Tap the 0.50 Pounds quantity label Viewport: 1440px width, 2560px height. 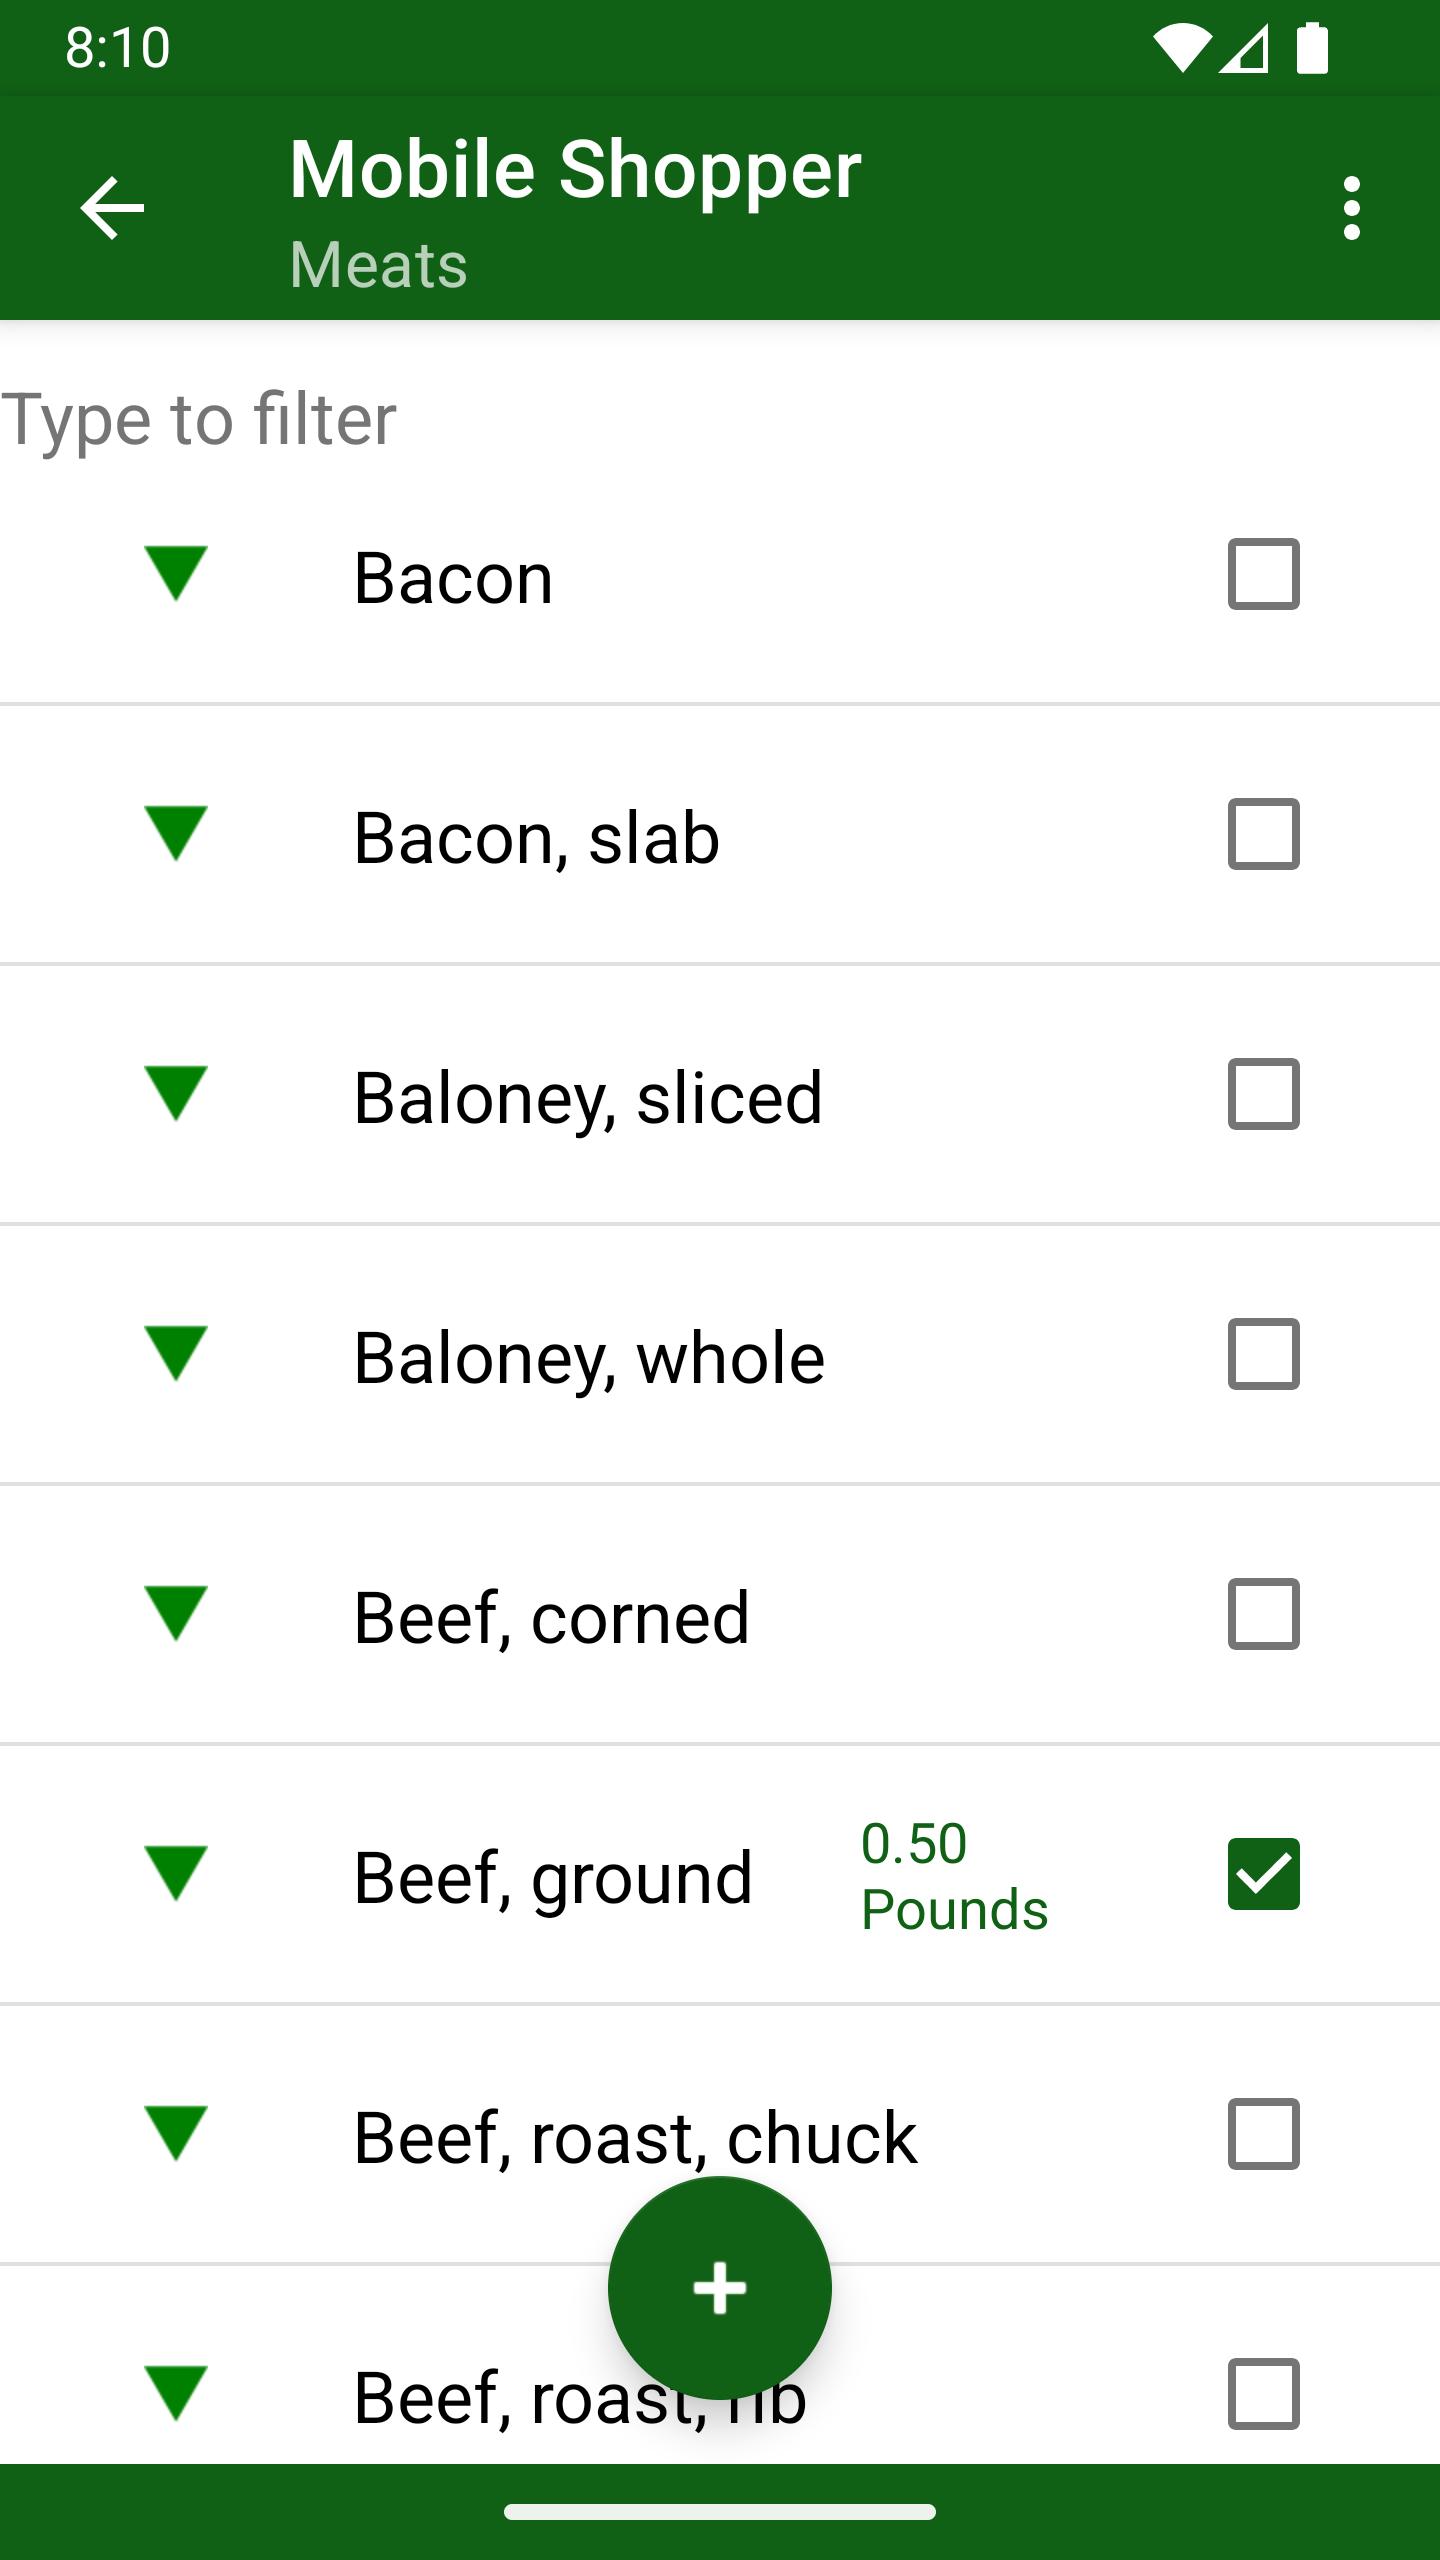(x=954, y=1876)
